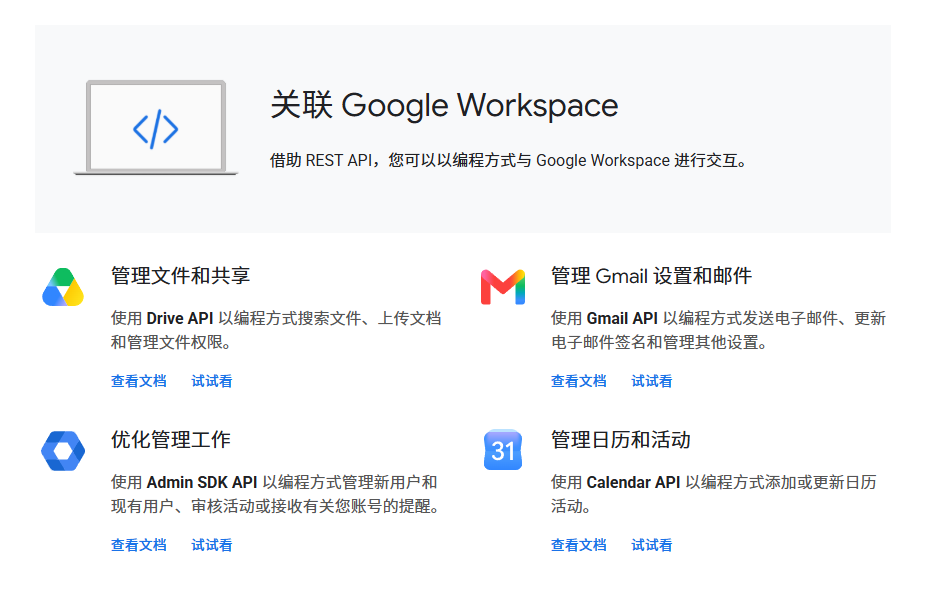The width and height of the screenshot is (925, 599).
Task: Open 试试看 link under 管理 Gmail 设置和邮件
Action: pyautogui.click(x=652, y=381)
